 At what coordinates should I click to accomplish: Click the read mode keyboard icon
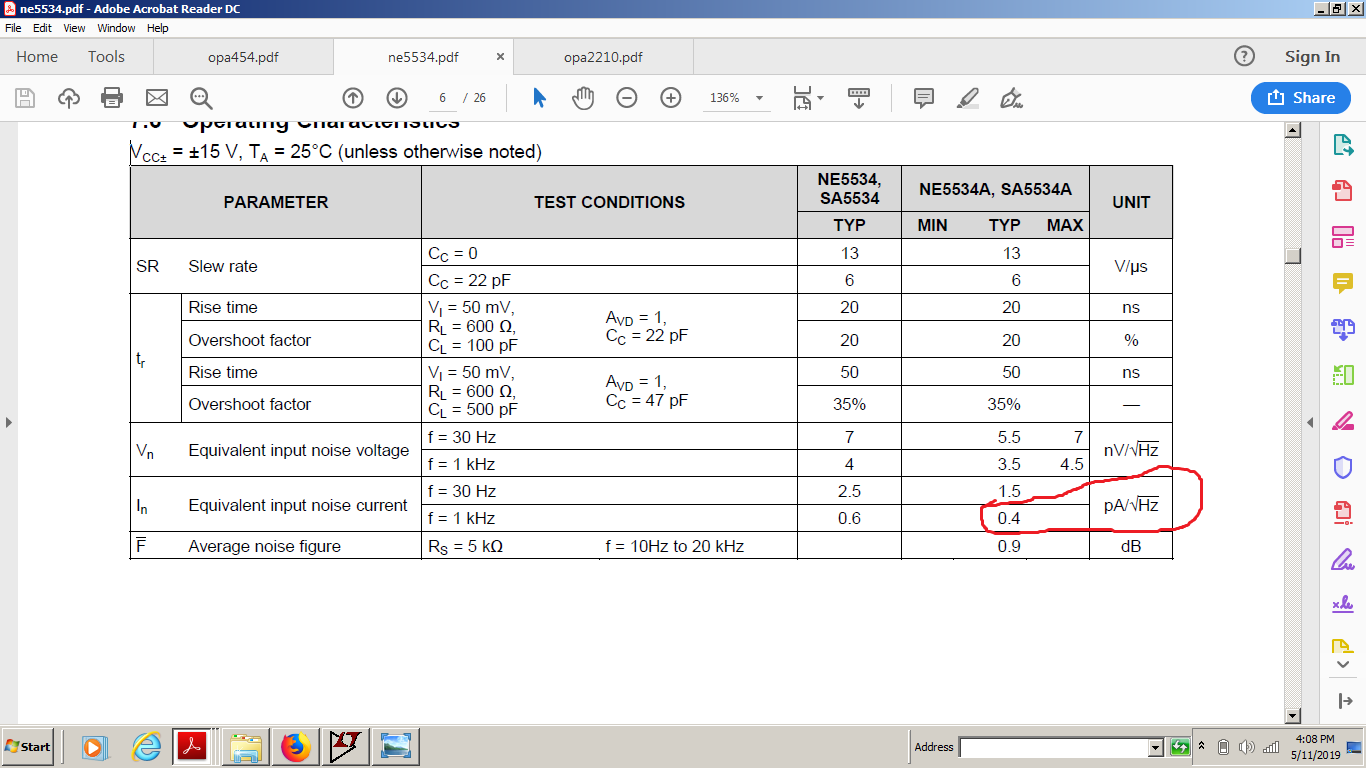858,98
